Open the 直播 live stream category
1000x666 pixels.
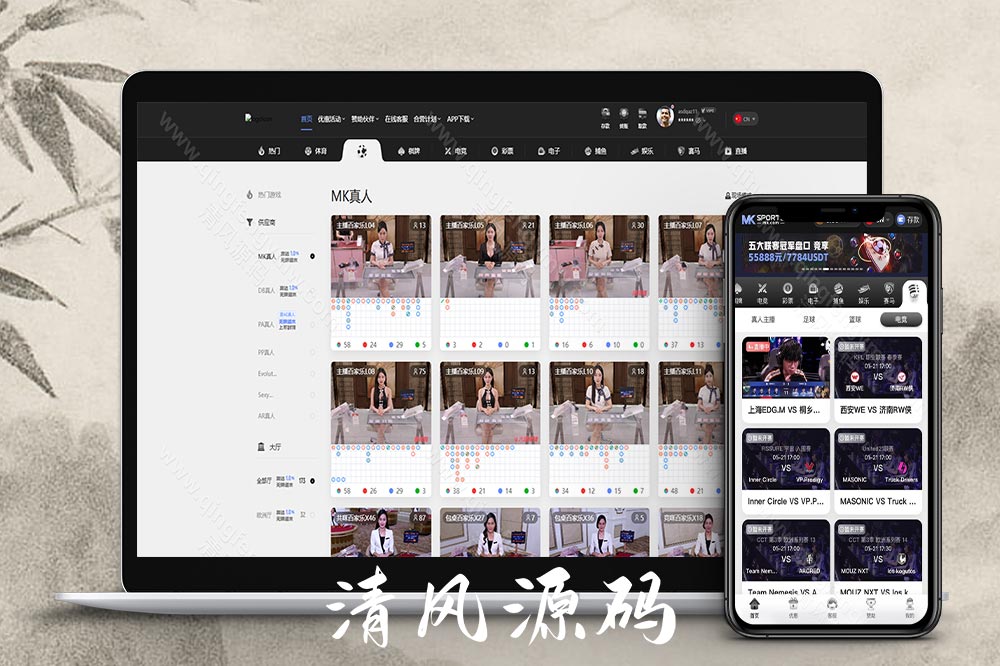(735, 151)
